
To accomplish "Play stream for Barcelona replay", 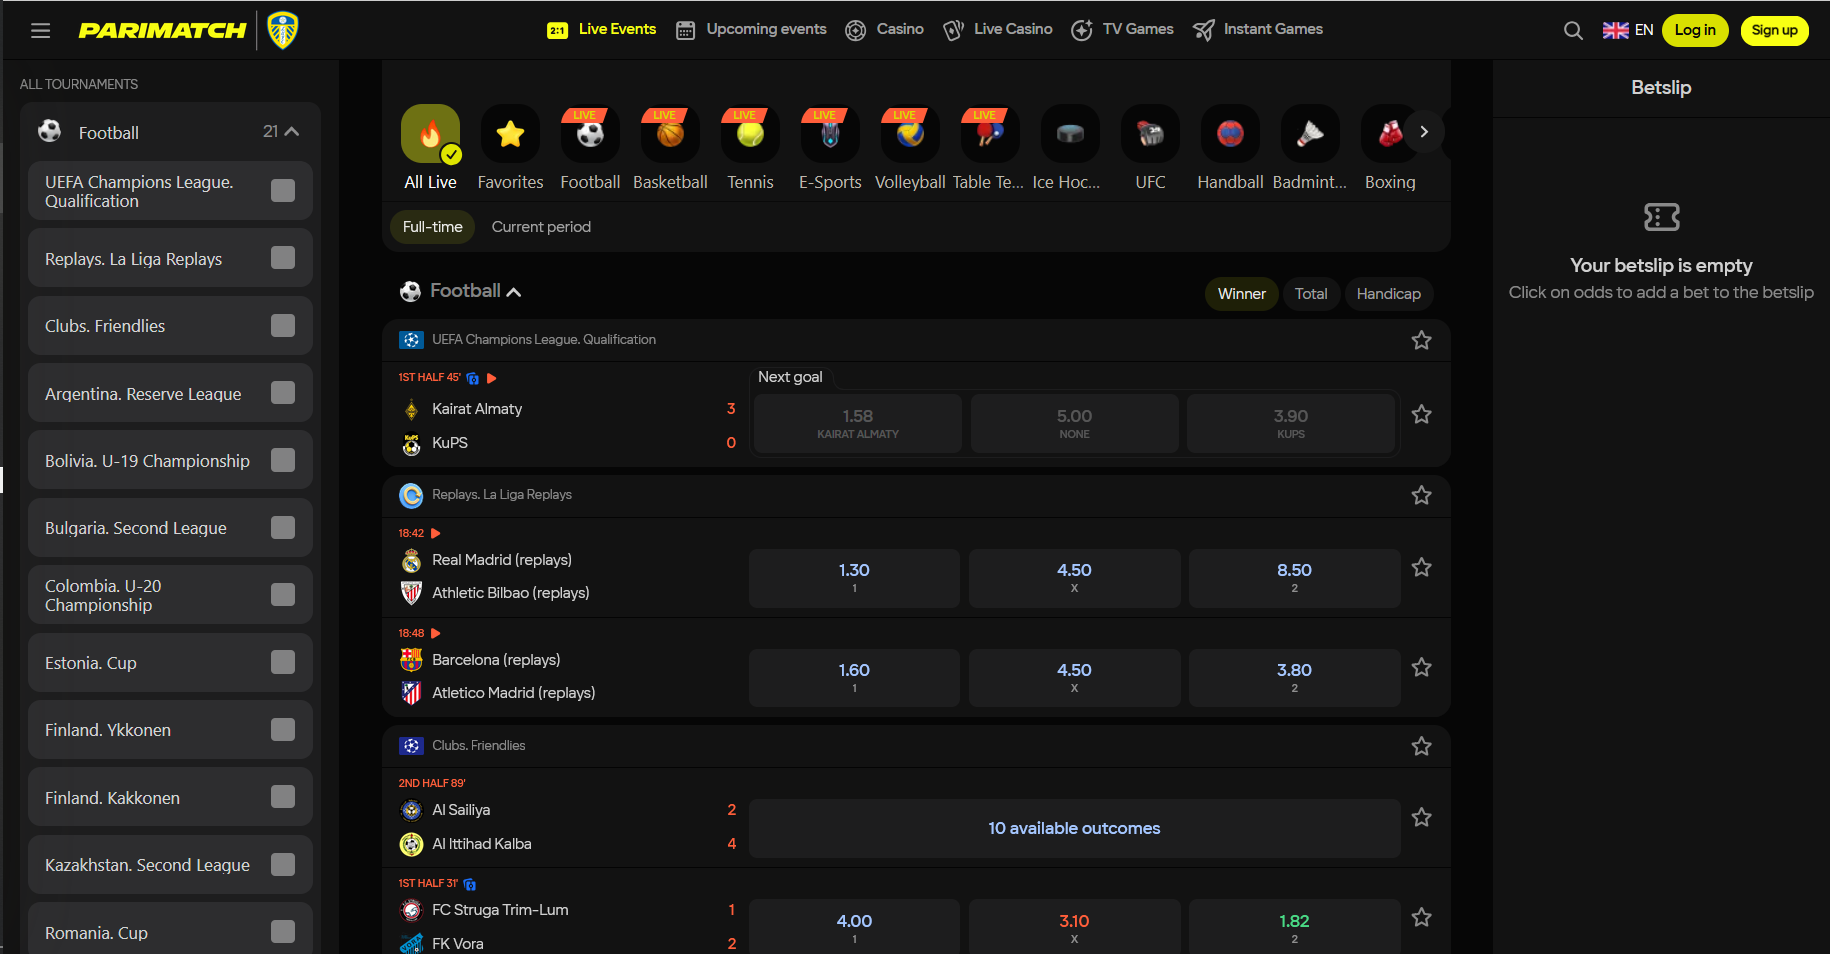I will pos(435,633).
